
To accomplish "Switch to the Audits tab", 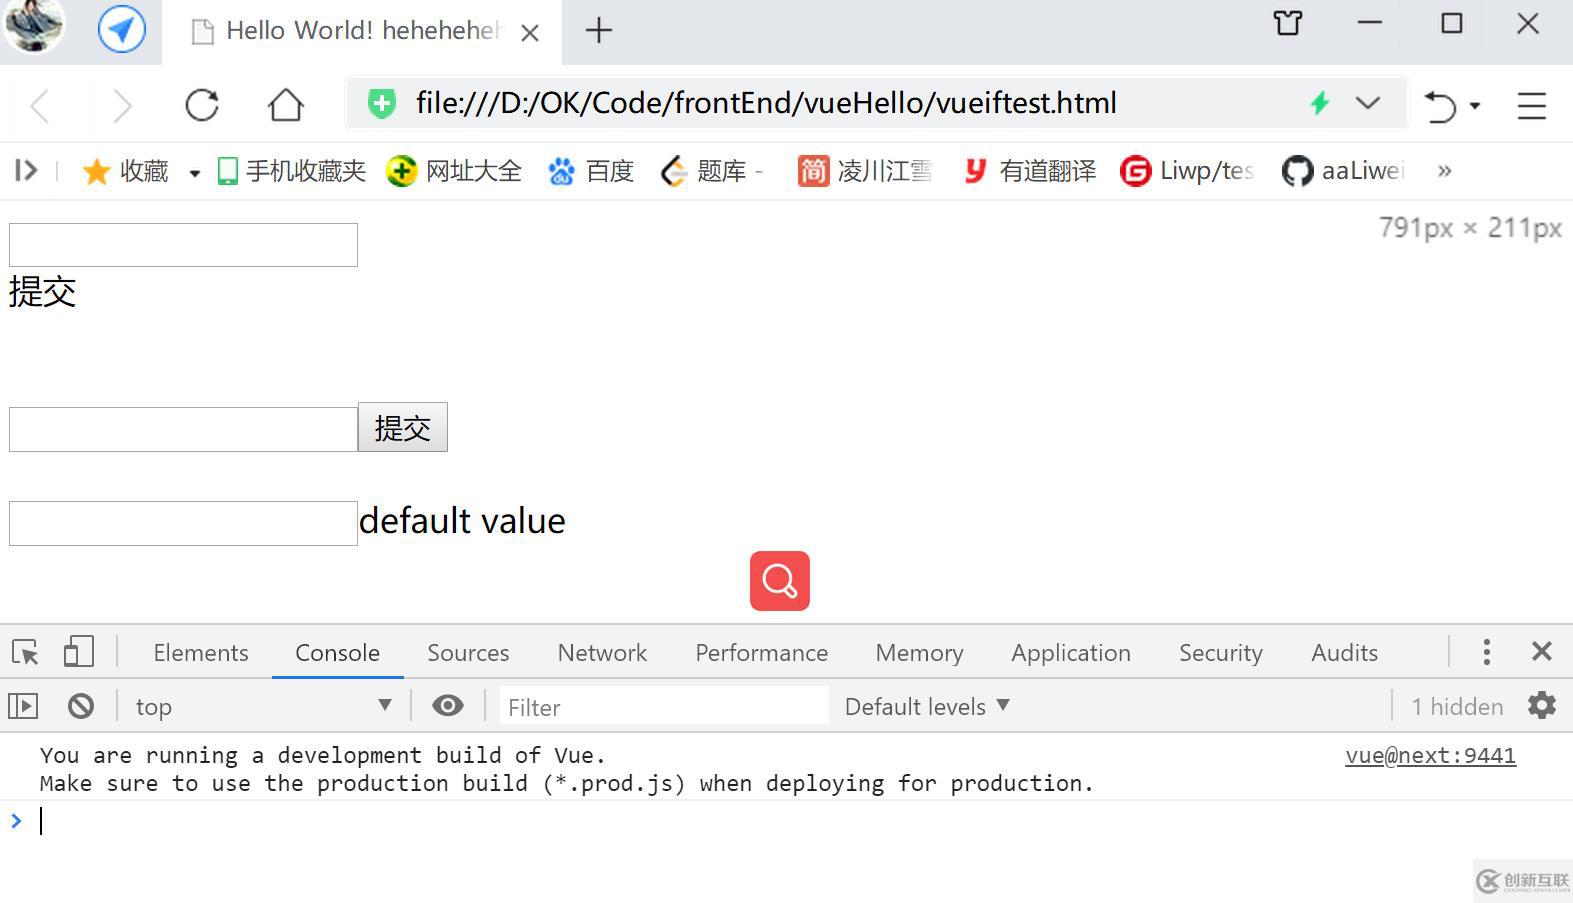I will 1345,653.
